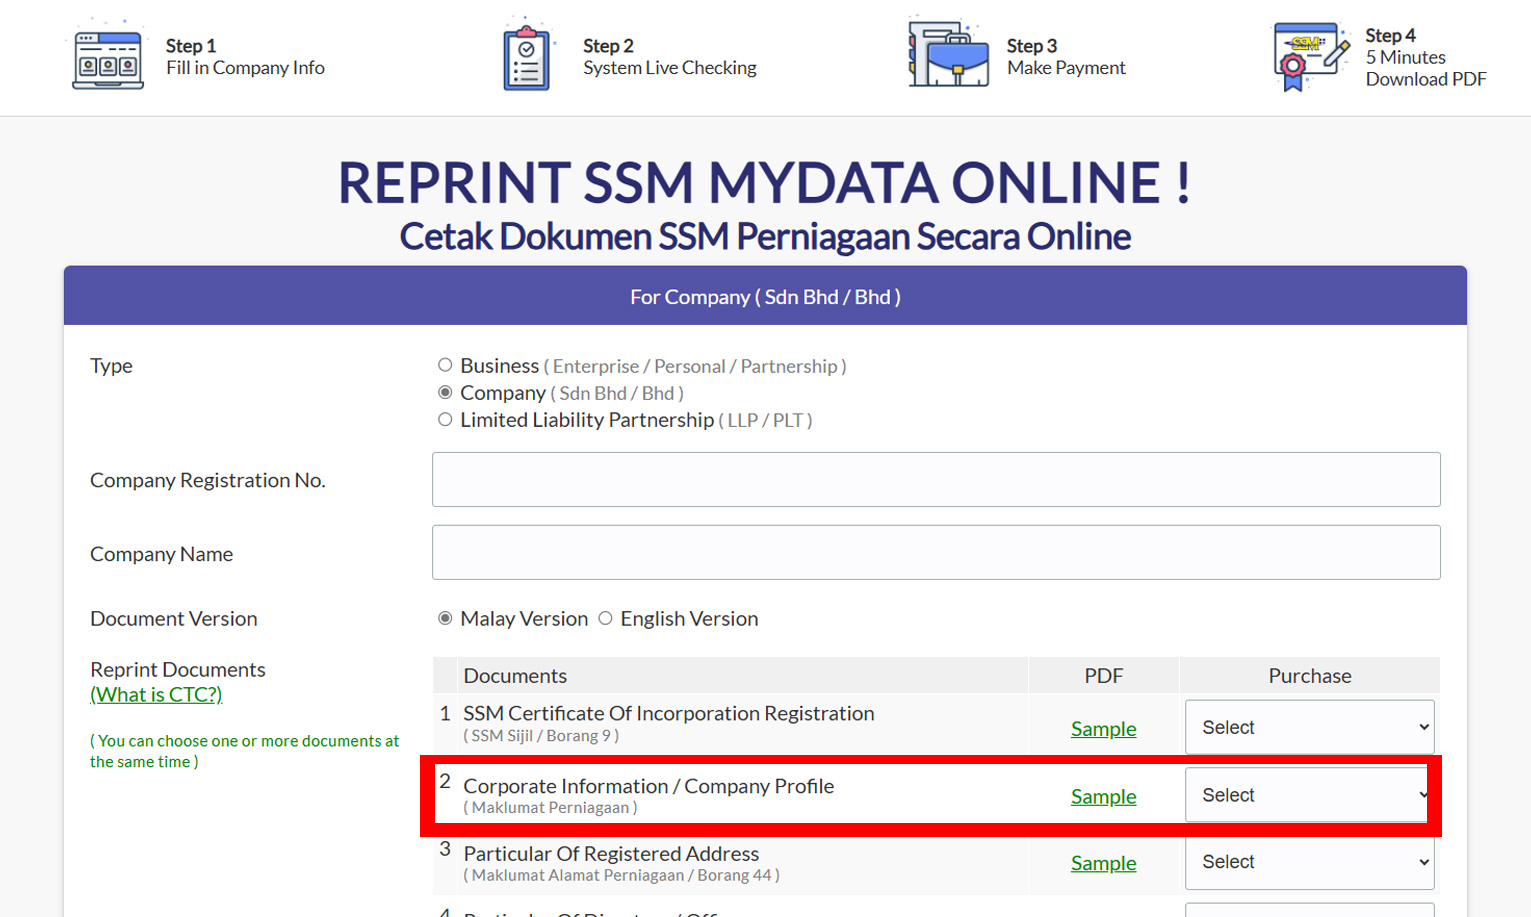This screenshot has height=917, width=1531.
Task: Select Malay Version document option
Action: tap(445, 619)
